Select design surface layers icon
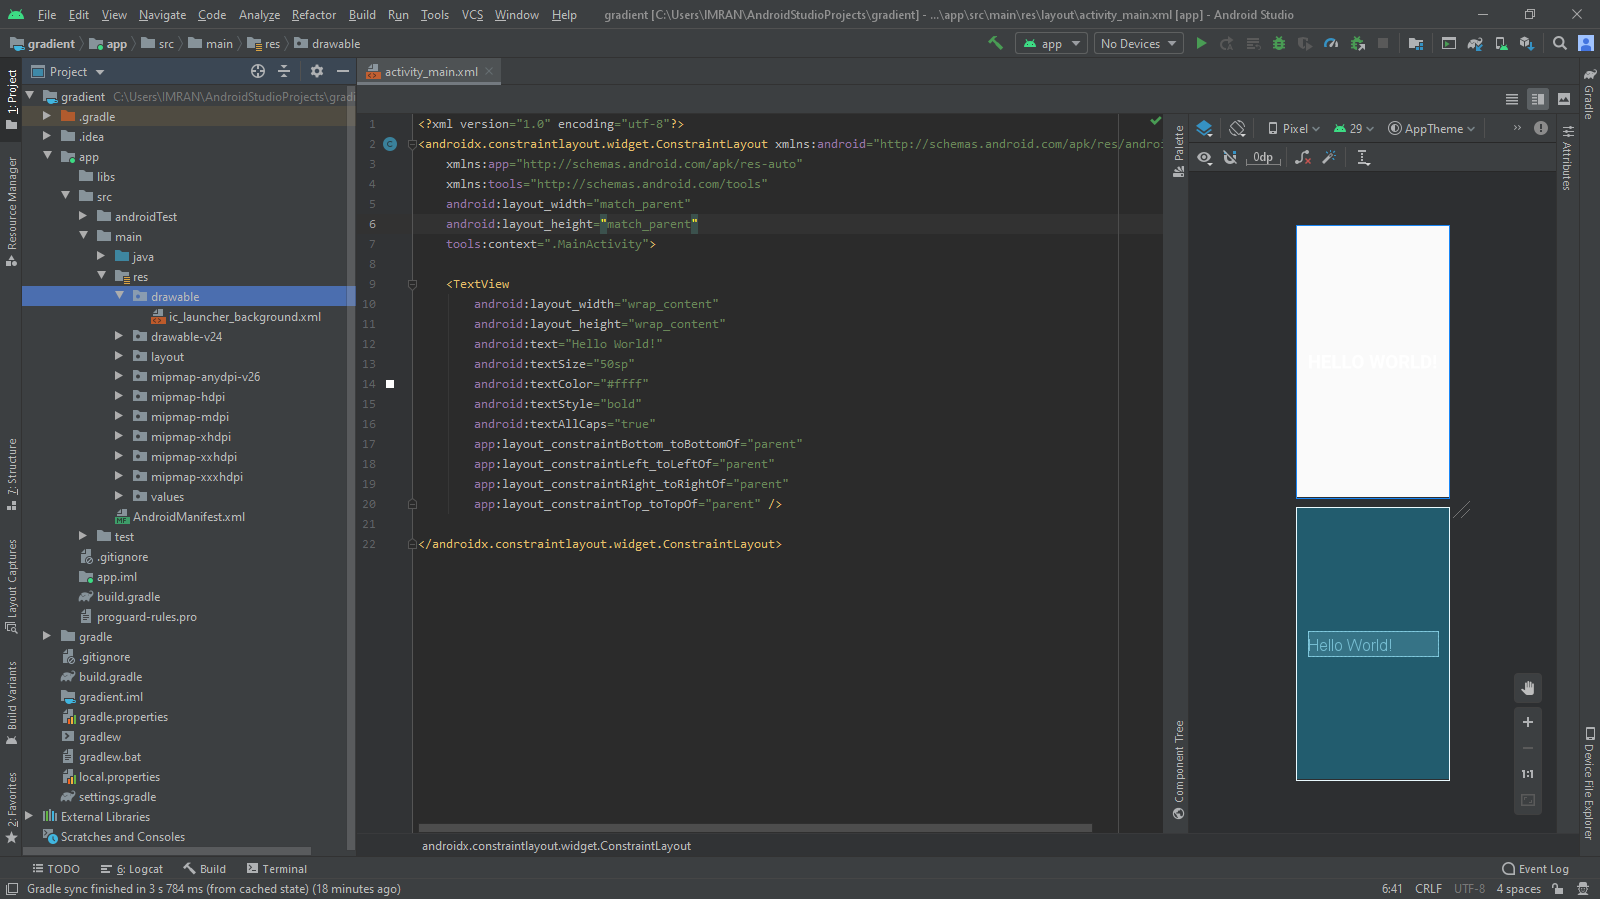The image size is (1600, 899). 1205,128
